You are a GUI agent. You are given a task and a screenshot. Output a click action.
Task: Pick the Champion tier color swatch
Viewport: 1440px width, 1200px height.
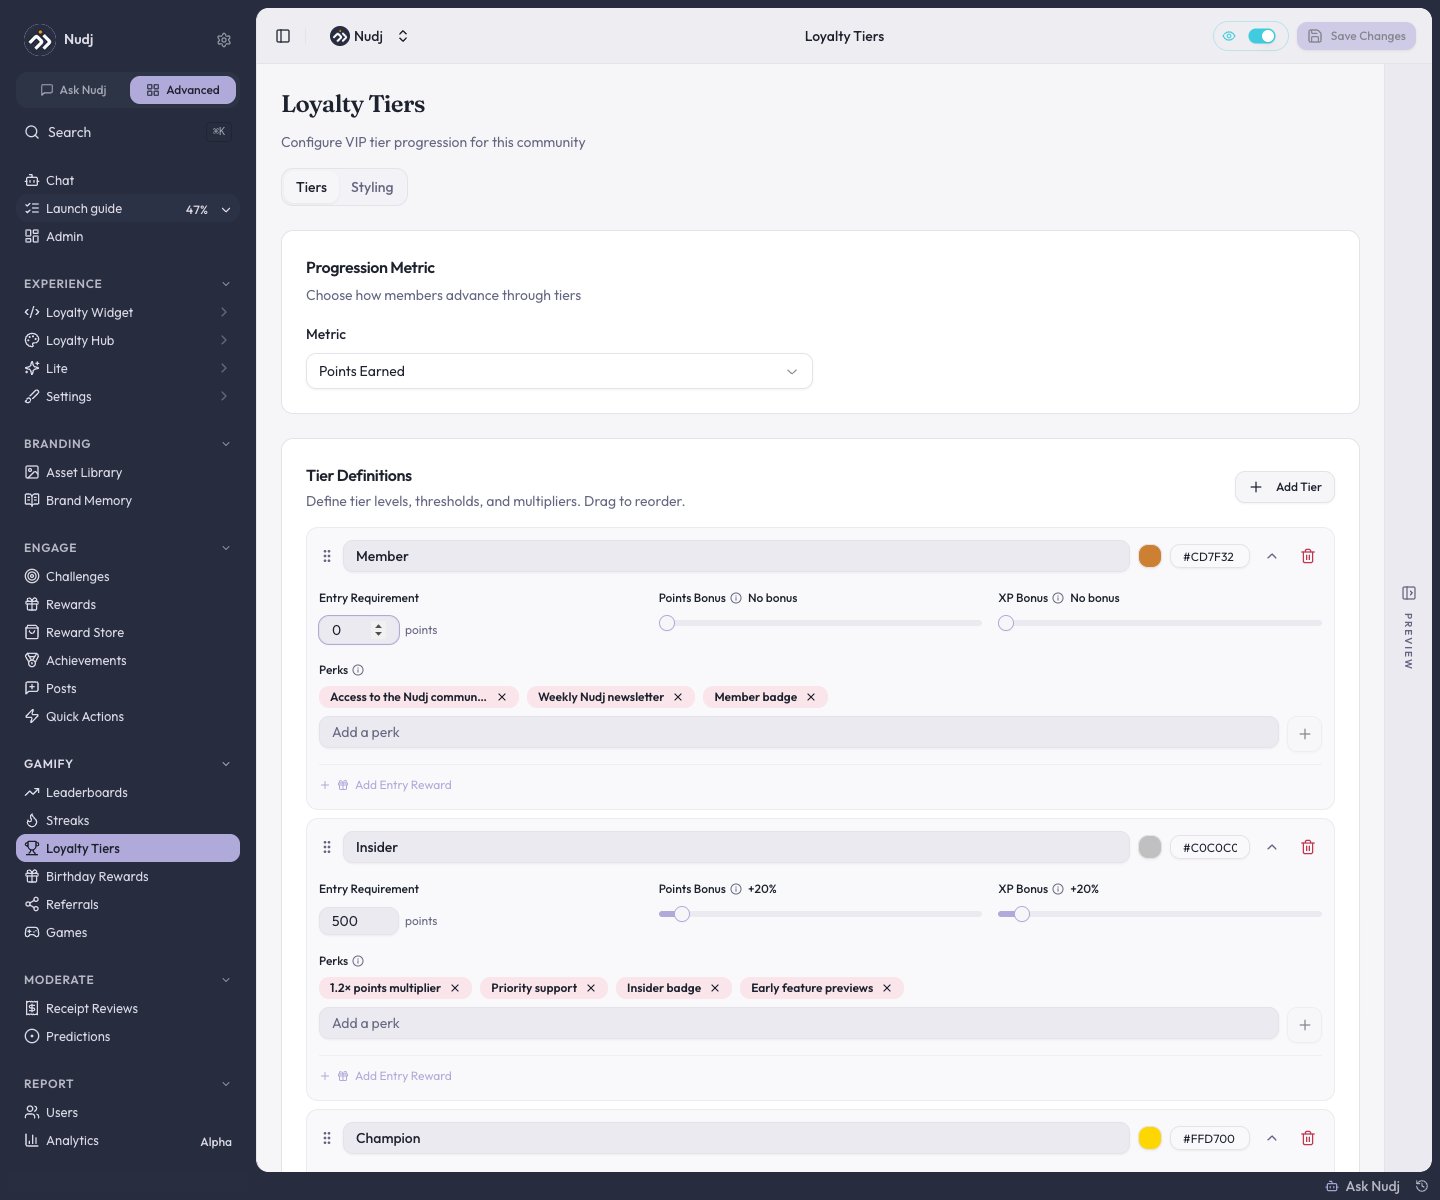click(1150, 1138)
